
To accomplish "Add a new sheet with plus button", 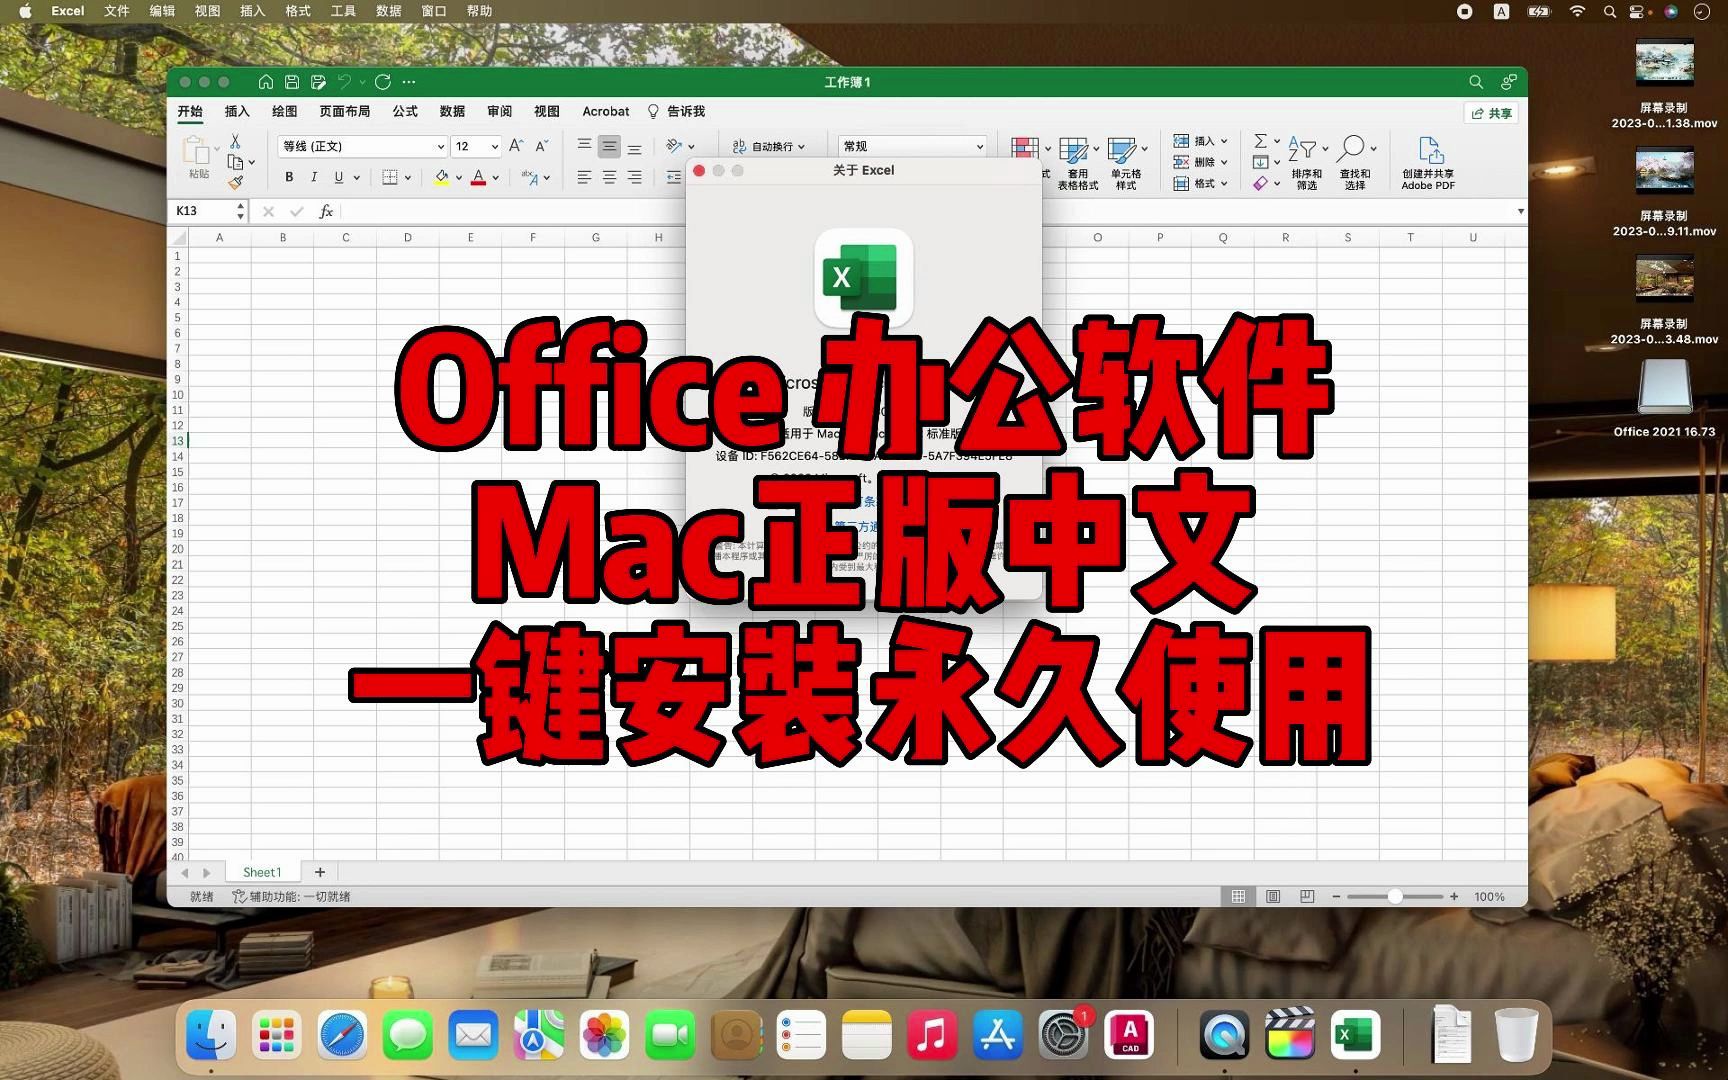I will (x=320, y=872).
